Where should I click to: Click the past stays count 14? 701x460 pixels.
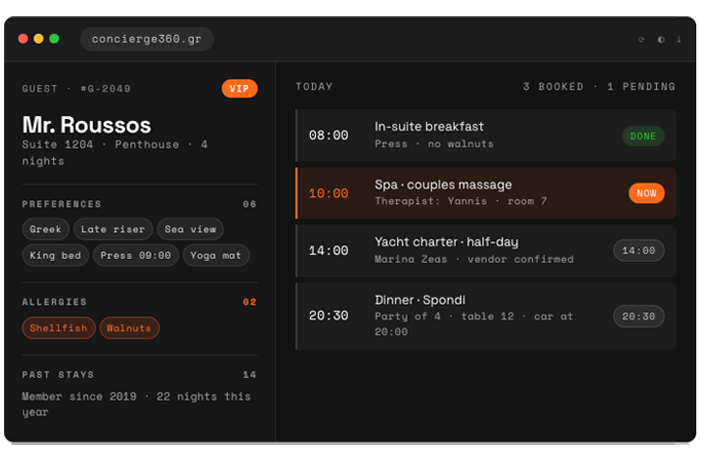click(x=249, y=375)
